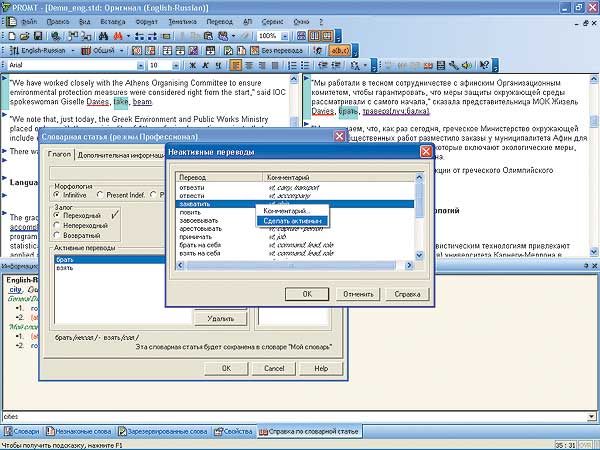Click the numbered list icon
Screen dimensions: 600x450
[292, 65]
